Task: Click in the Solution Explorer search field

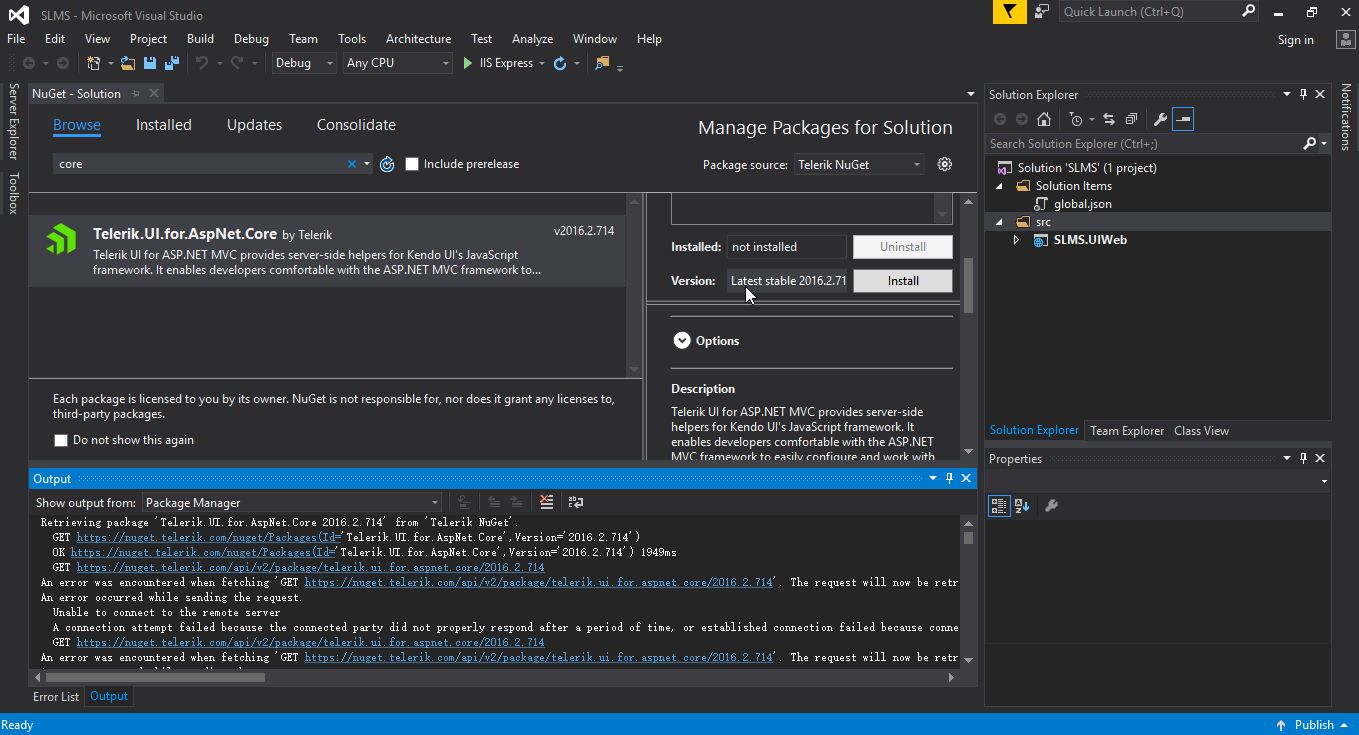Action: pos(1140,144)
